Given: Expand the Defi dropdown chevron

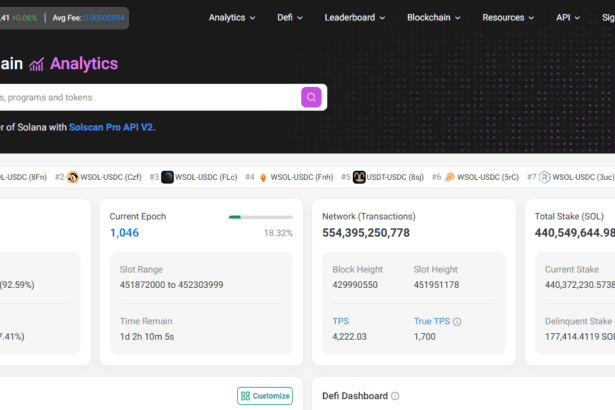Looking at the screenshot, I should 300,18.
